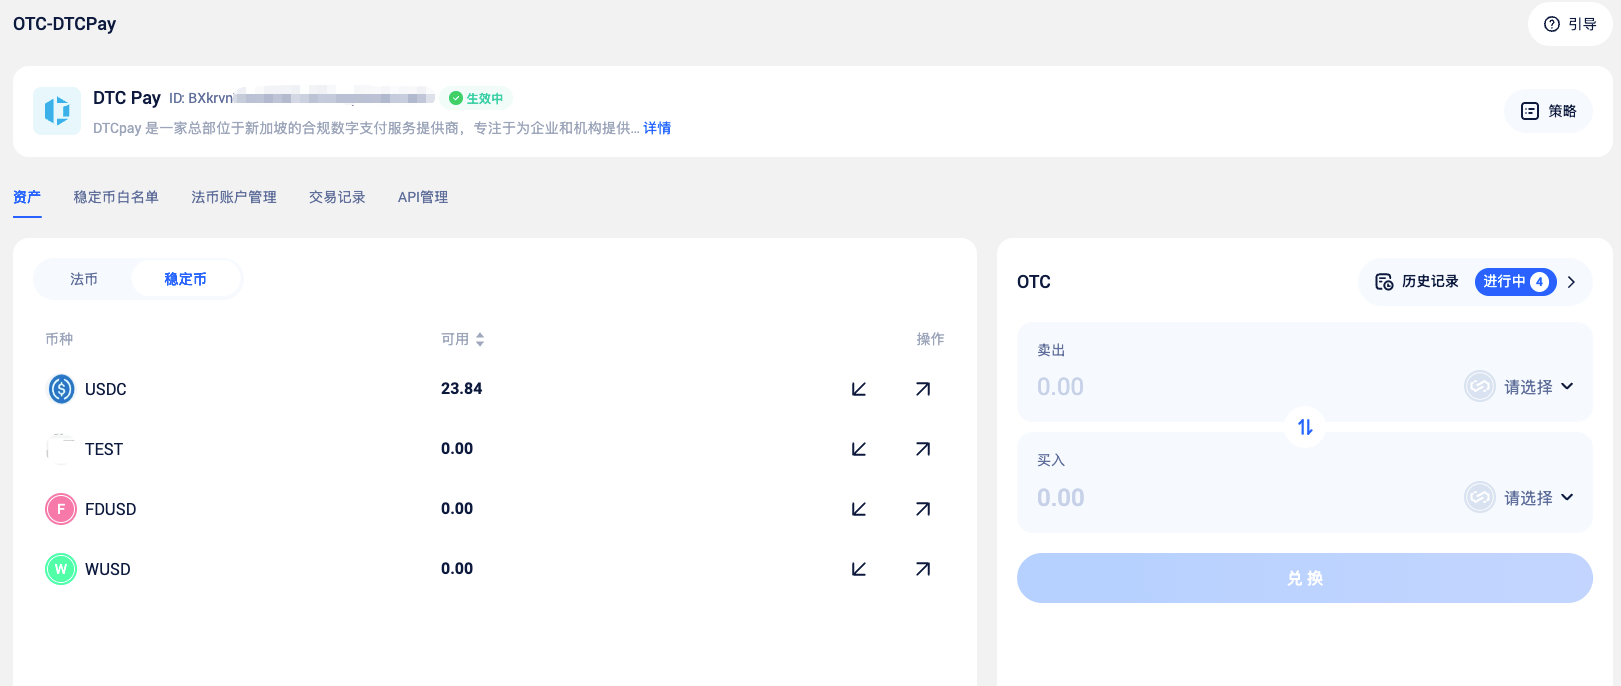Switch the asset view to 法币
The width and height of the screenshot is (1621, 686).
(x=84, y=279)
